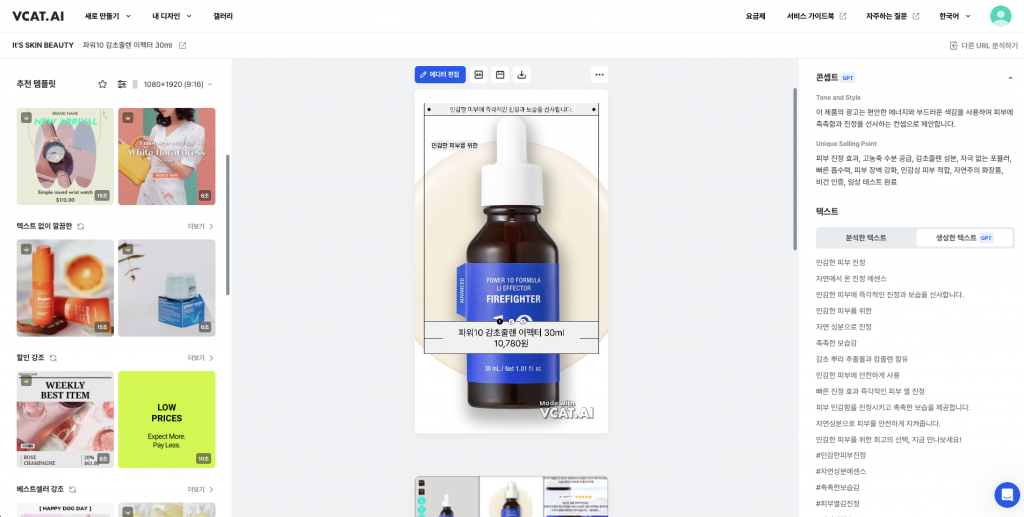Open the chat support bubble

click(1007, 495)
